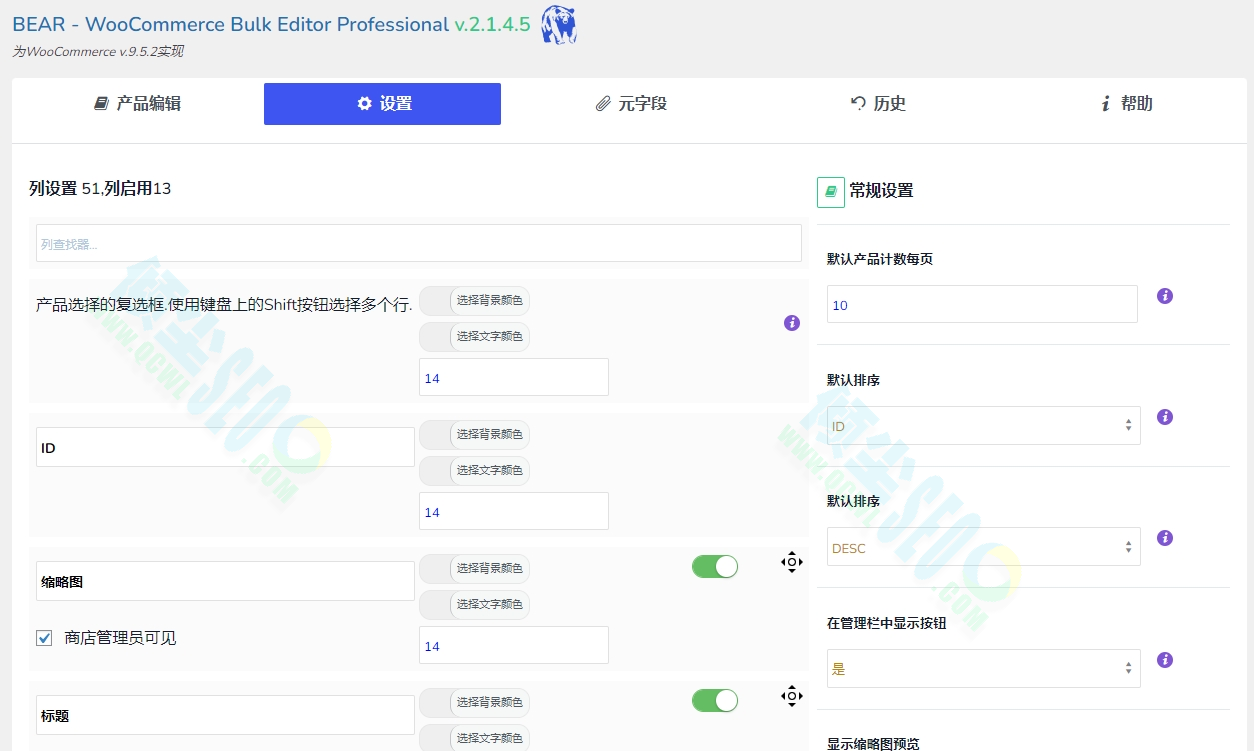The width and height of the screenshot is (1254, 751).
Task: Open the 元字段 tab
Action: point(630,104)
